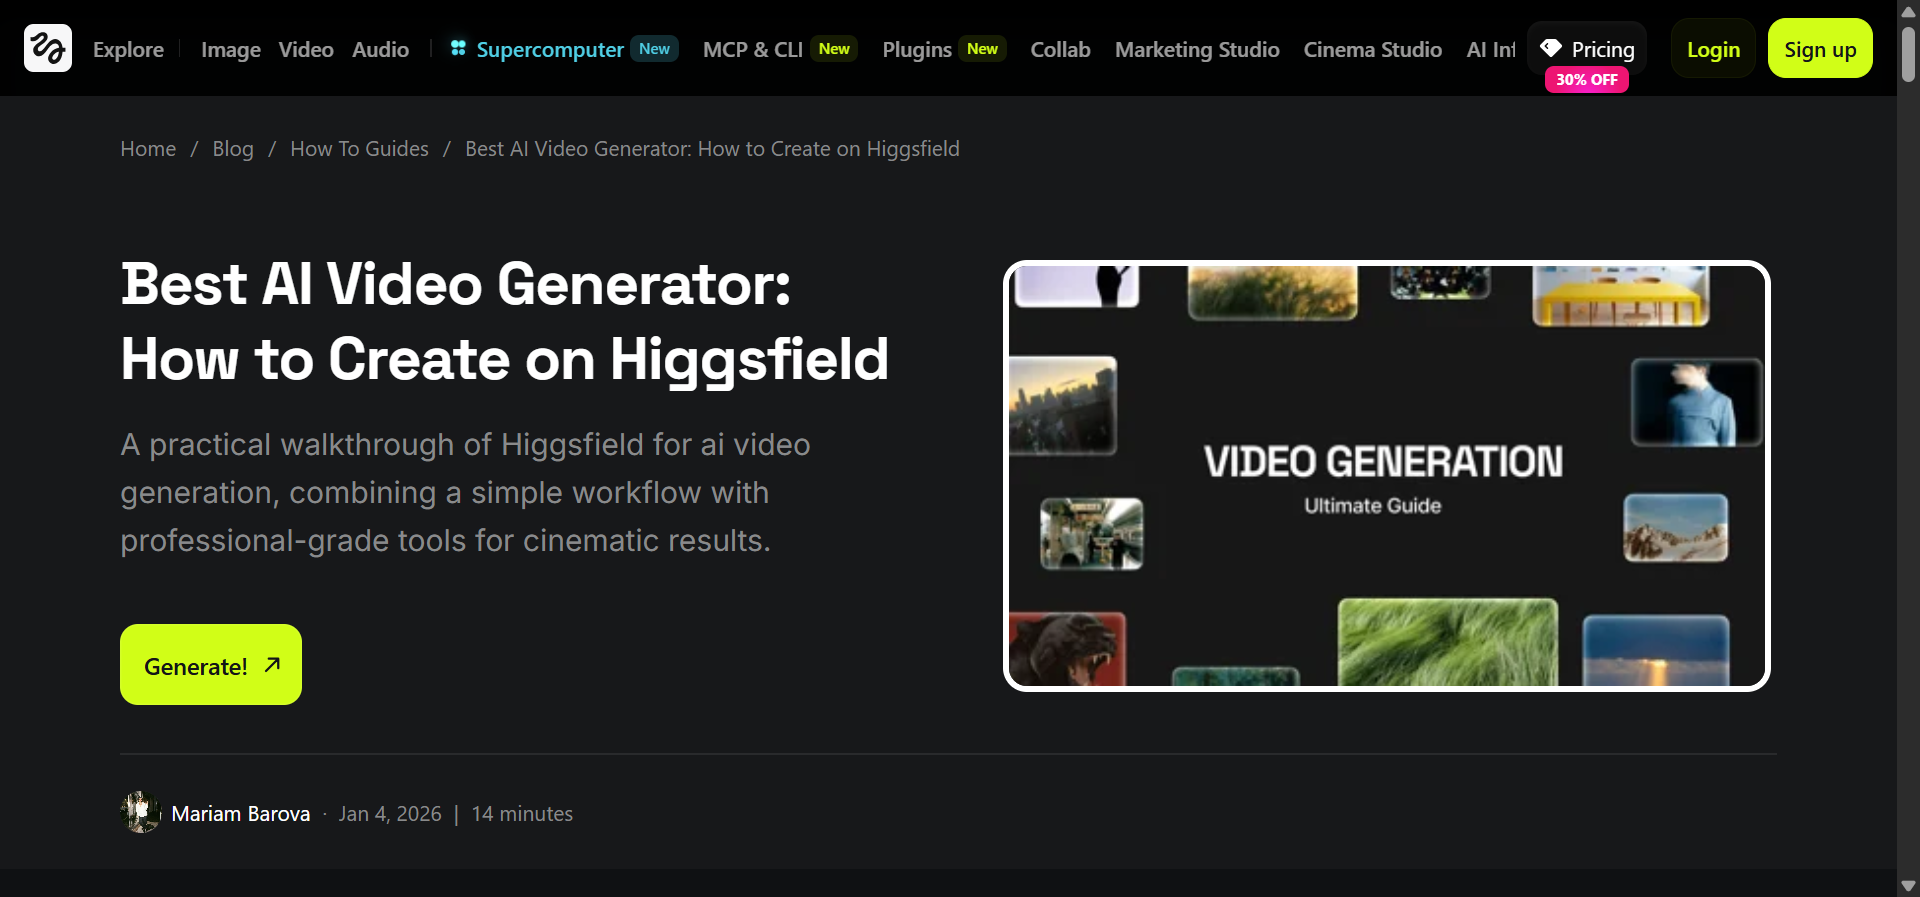Click the Video Generation Ultimate Guide image
The height and width of the screenshot is (897, 1920).
1386,476
